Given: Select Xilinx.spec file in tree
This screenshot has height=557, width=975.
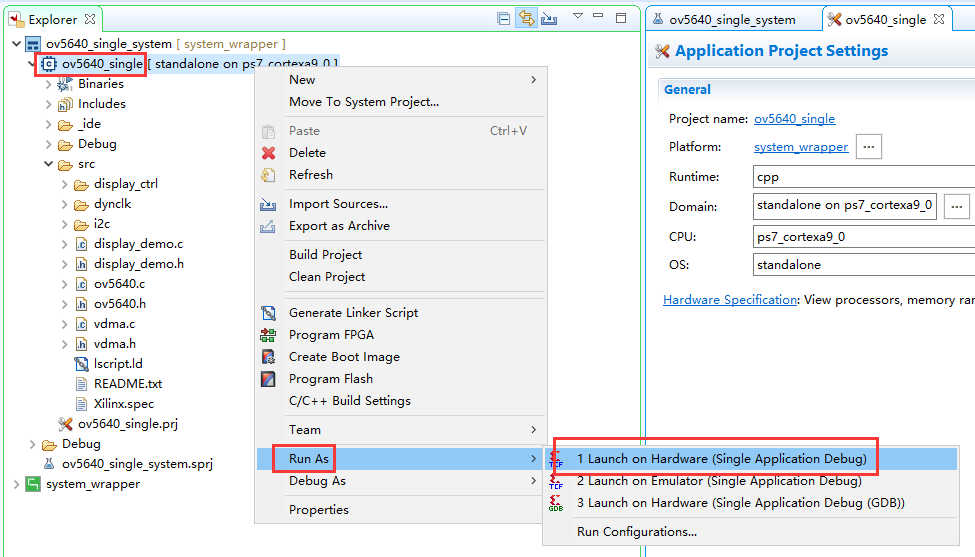Looking at the screenshot, I should click(x=124, y=404).
